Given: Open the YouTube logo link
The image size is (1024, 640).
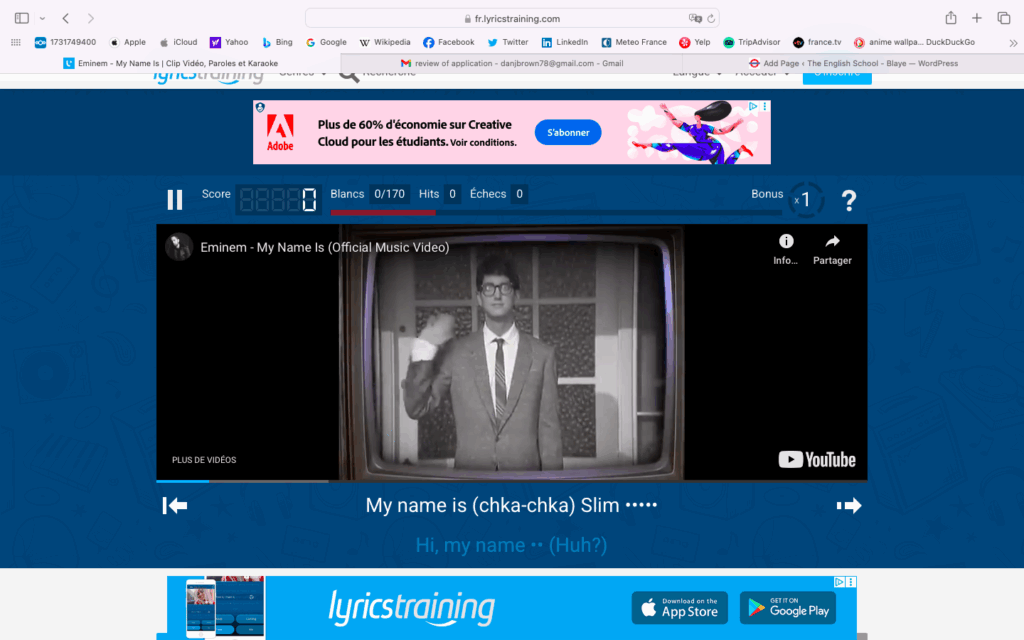Looking at the screenshot, I should pos(816,460).
